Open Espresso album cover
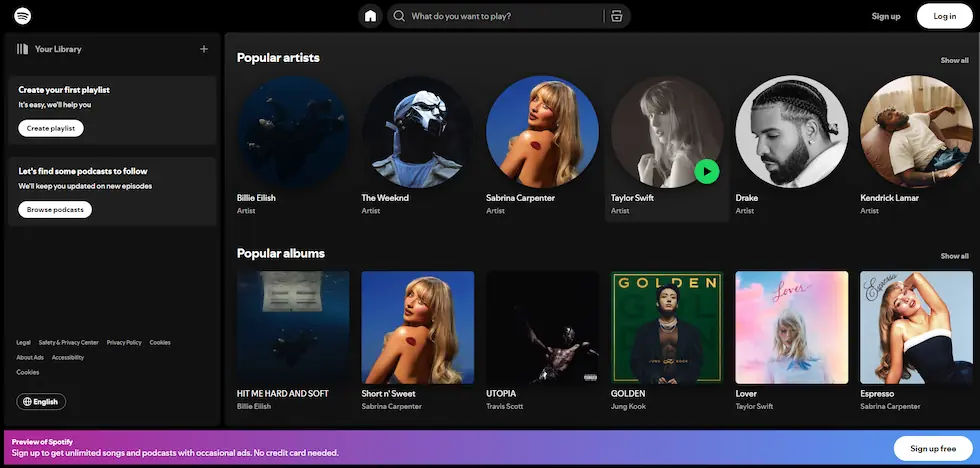The image size is (980, 468). [x=916, y=327]
